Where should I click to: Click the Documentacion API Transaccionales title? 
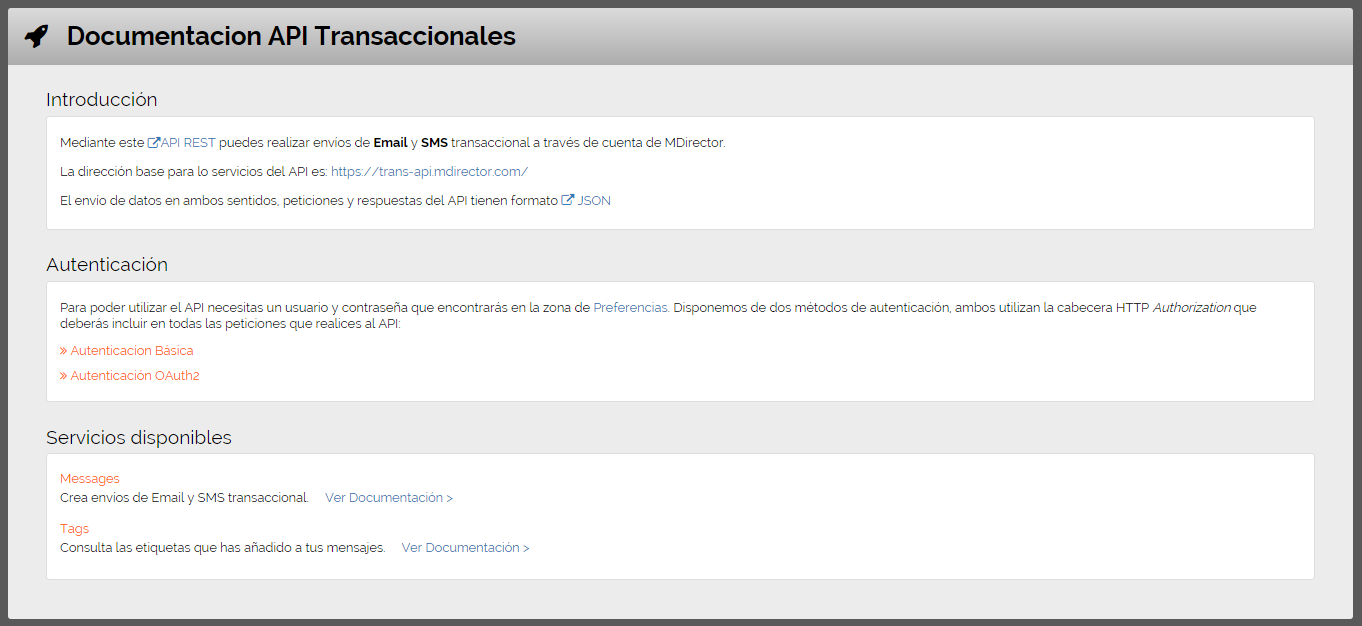[x=291, y=36]
